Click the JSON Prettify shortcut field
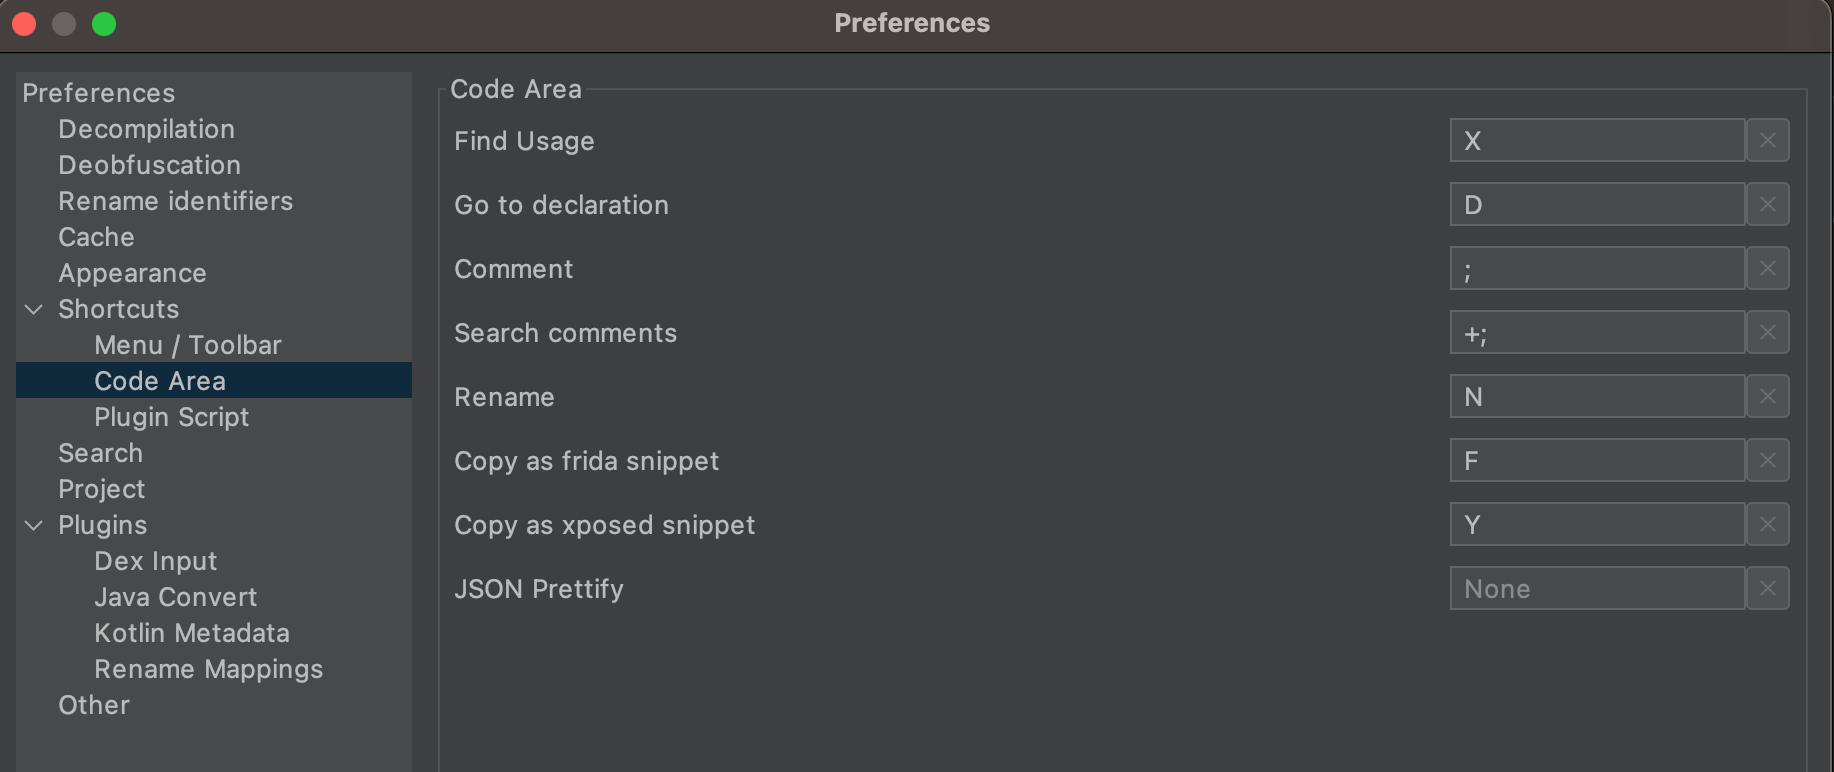 [x=1597, y=588]
